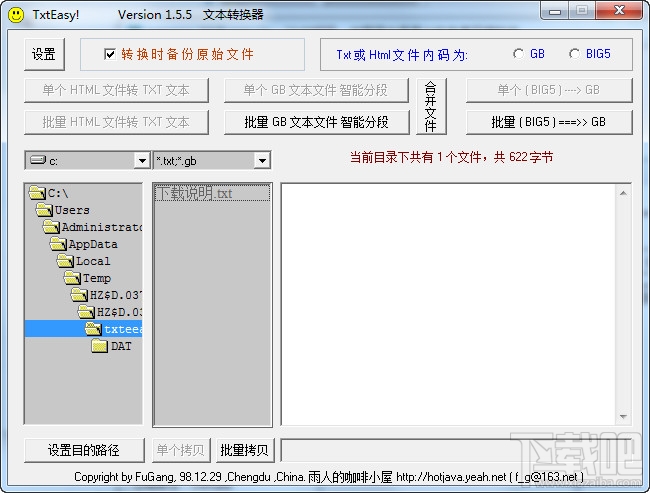Click the drive icon in drive combo box

click(38, 160)
